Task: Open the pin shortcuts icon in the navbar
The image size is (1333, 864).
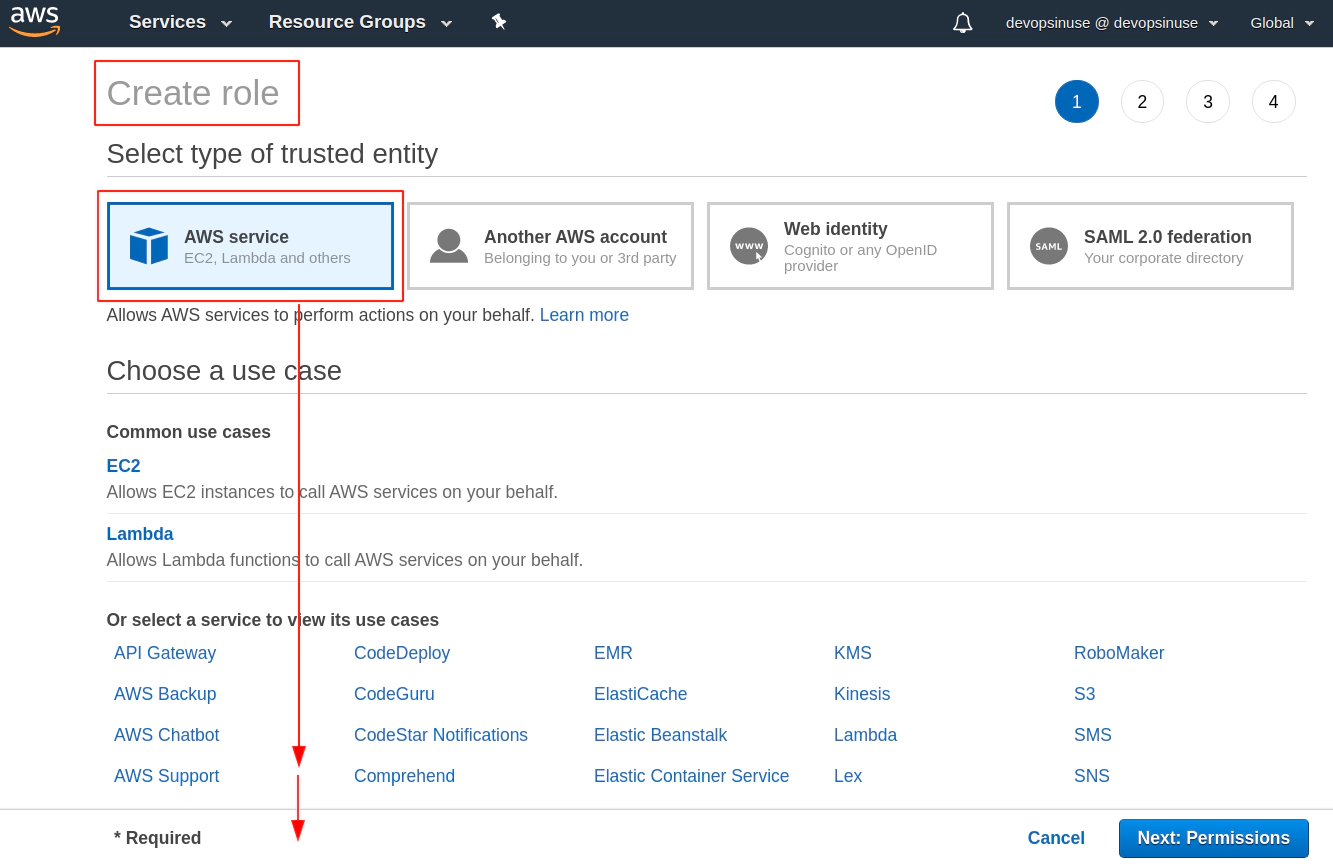Action: pyautogui.click(x=499, y=22)
